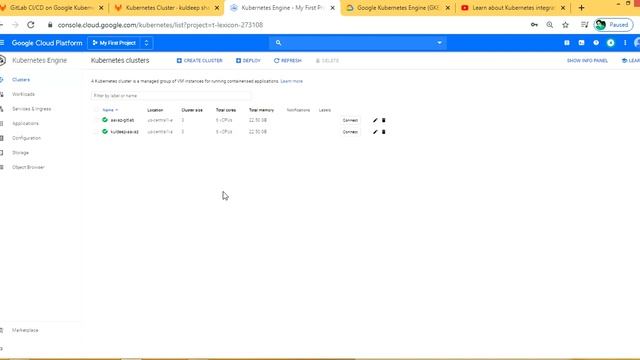This screenshot has height=360, width=640.
Task: Tick checkbox for first cluster row
Action: point(96,120)
